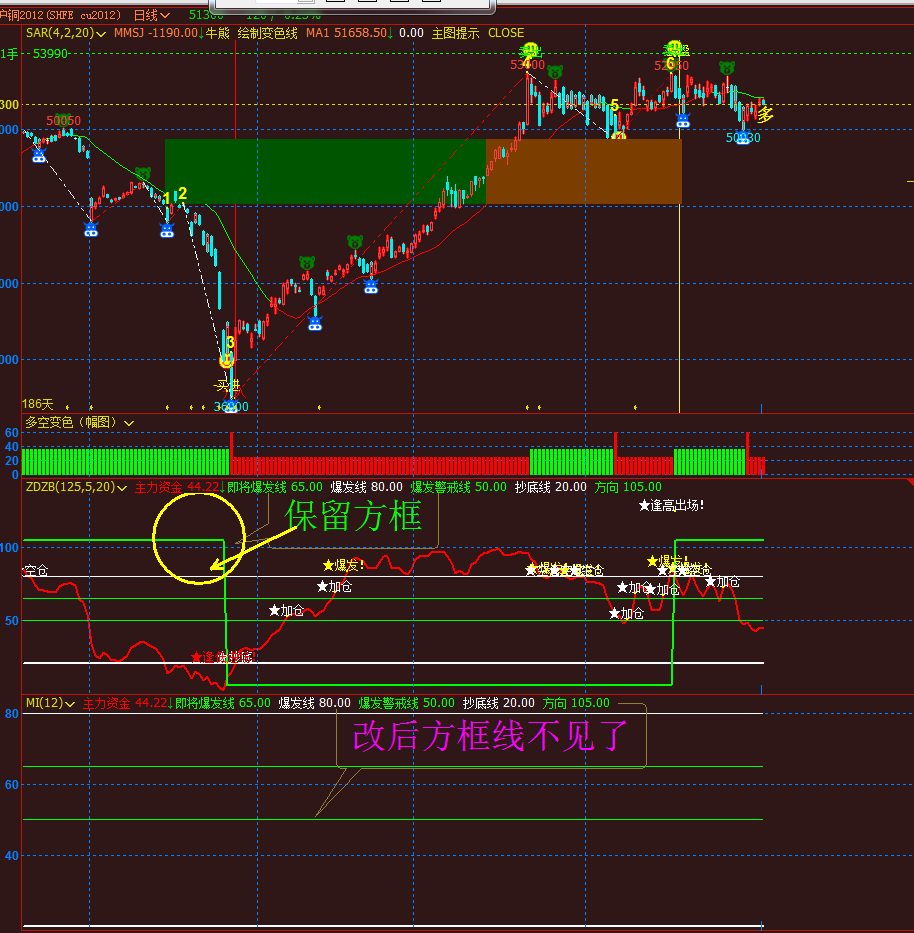Viewport: 914px width, 933px height.
Task: Click 爆发线 80.00 in MI(12) panel header
Action: pos(315,703)
